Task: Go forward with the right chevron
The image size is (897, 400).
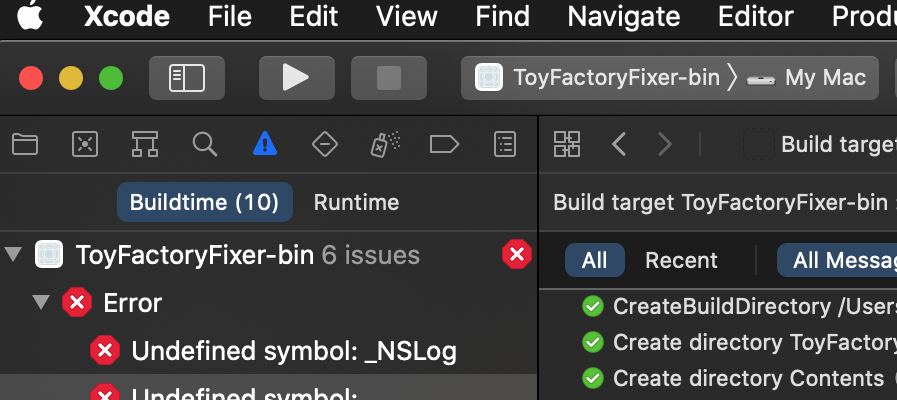Action: (664, 144)
